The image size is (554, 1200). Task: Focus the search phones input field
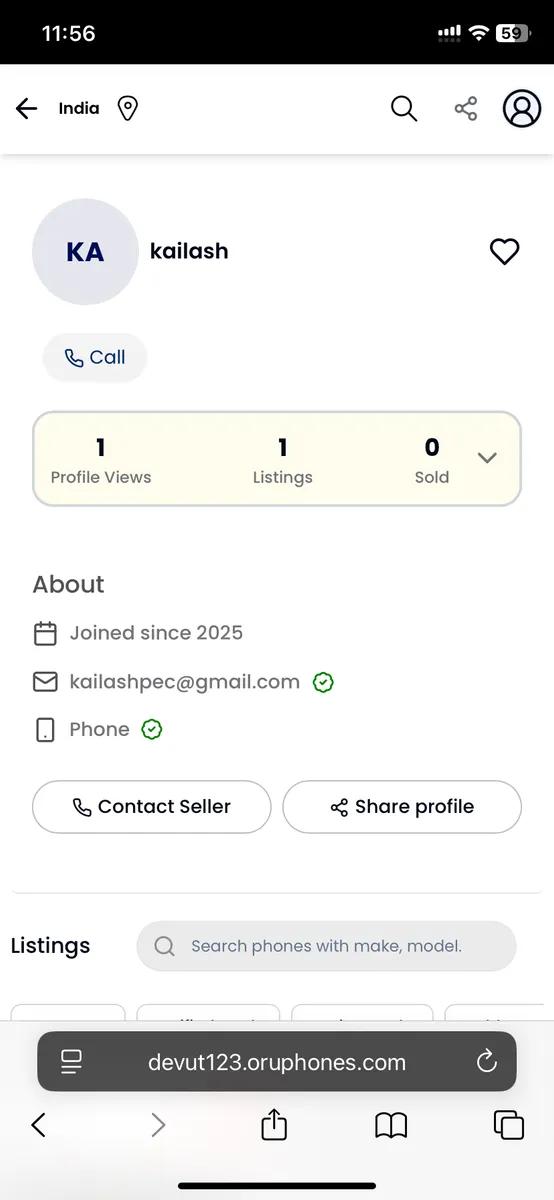[x=326, y=946]
